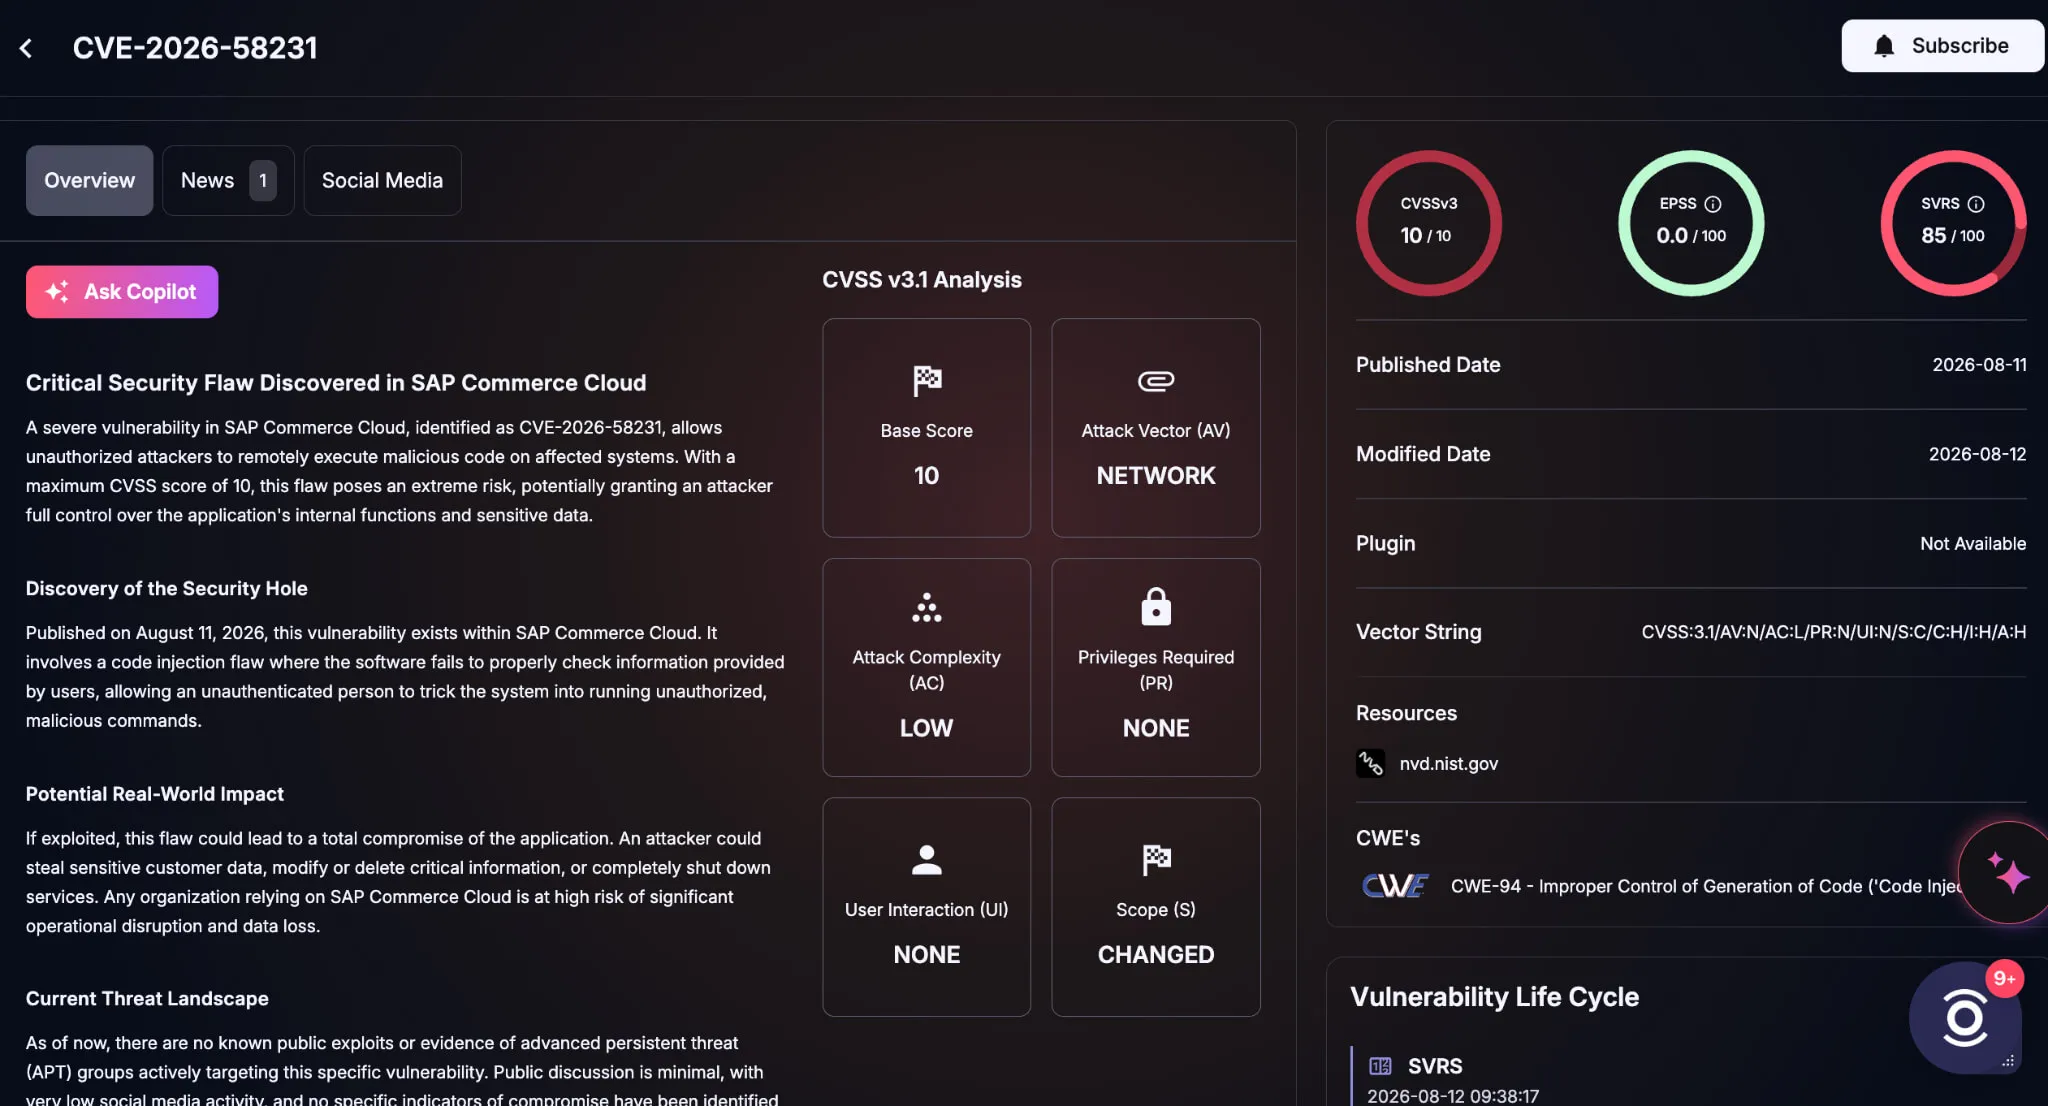Image resolution: width=2048 pixels, height=1106 pixels.
Task: Click the Base Score card
Action: [x=927, y=428]
